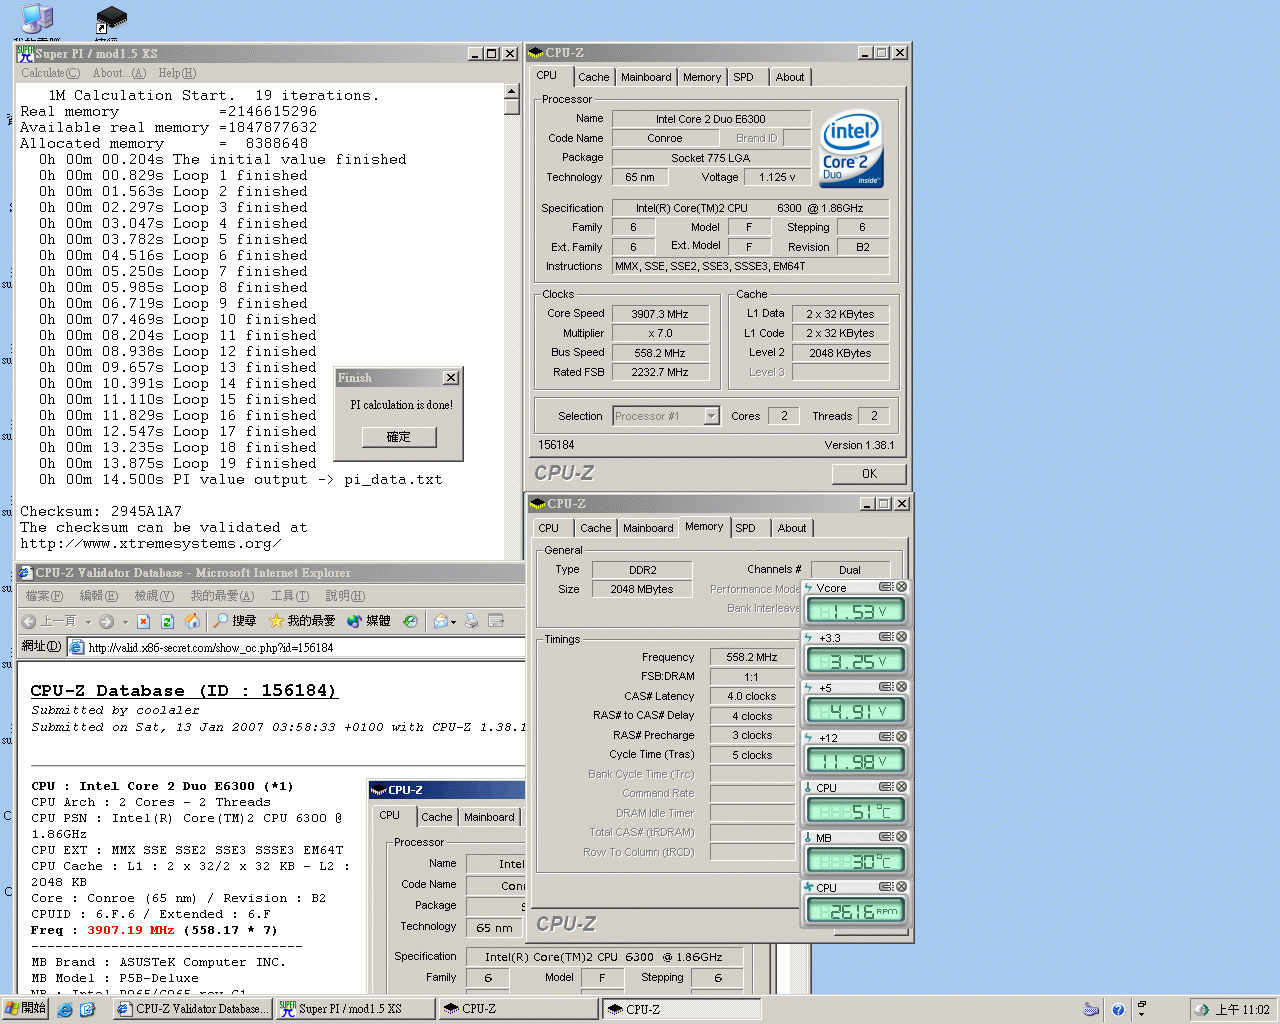Switch to Memory tab in top CPU-Z
Screen dimensions: 1280x1024
click(702, 77)
